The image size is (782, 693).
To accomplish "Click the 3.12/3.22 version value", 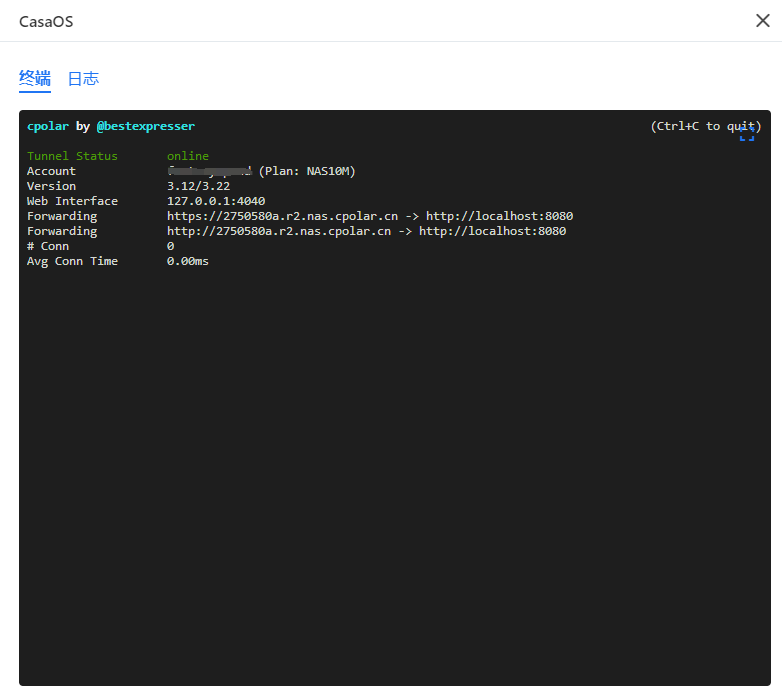I will [x=198, y=186].
